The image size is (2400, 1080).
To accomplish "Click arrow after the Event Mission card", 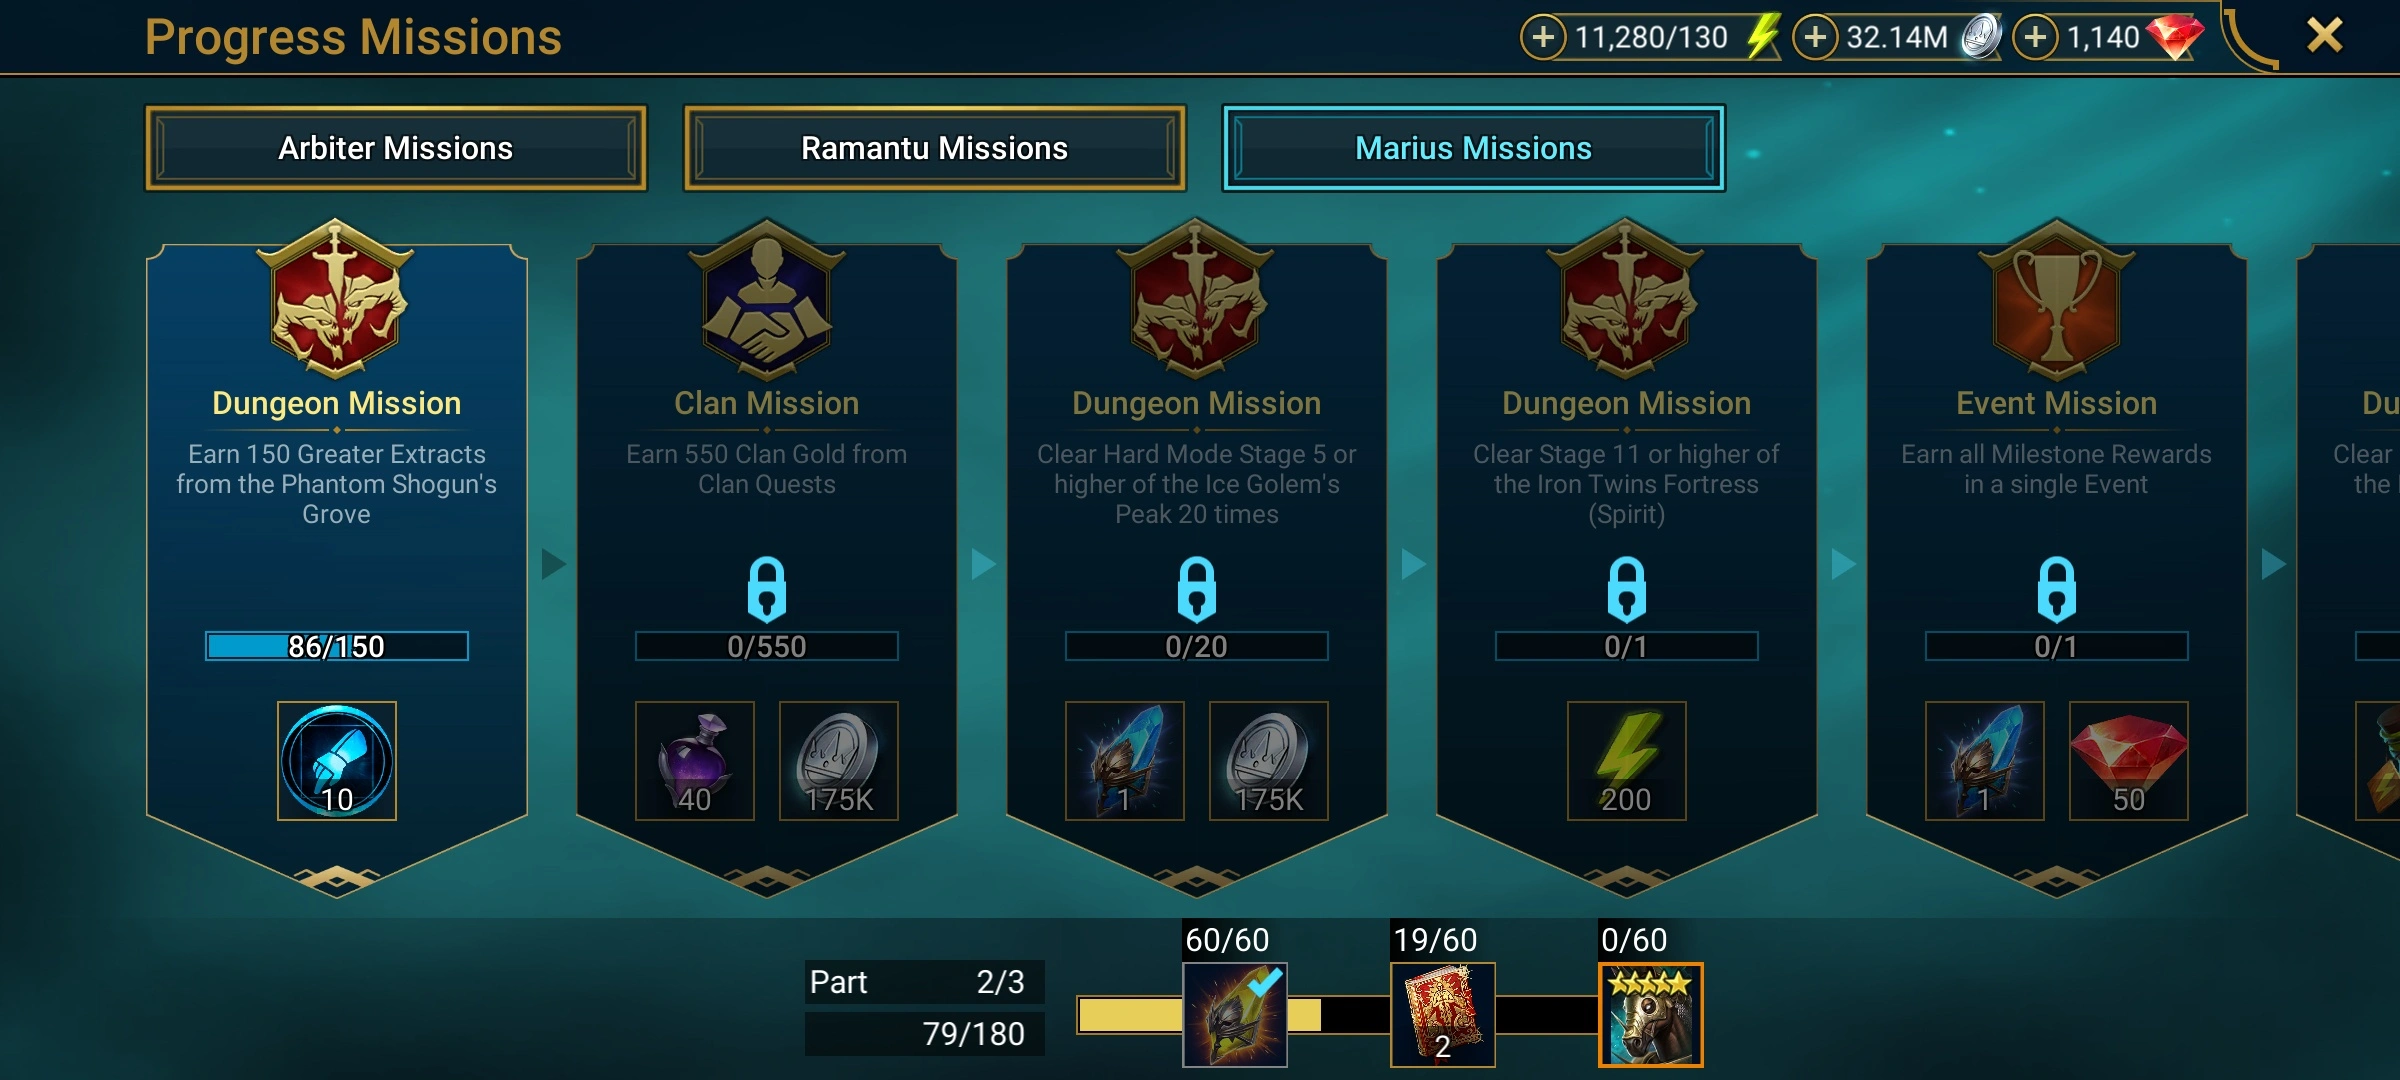I will point(2273,563).
